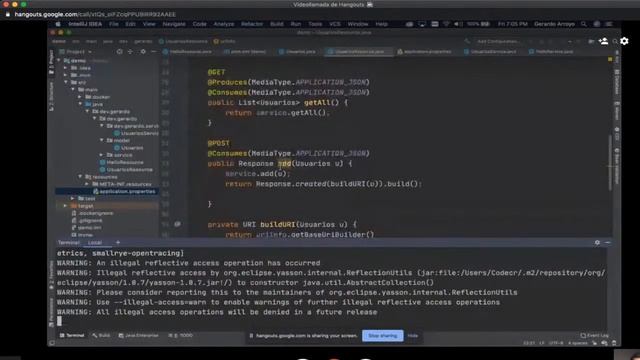640x360 pixels.
Task: Click the gutter icon beside the buildURI method
Action: tap(177, 224)
